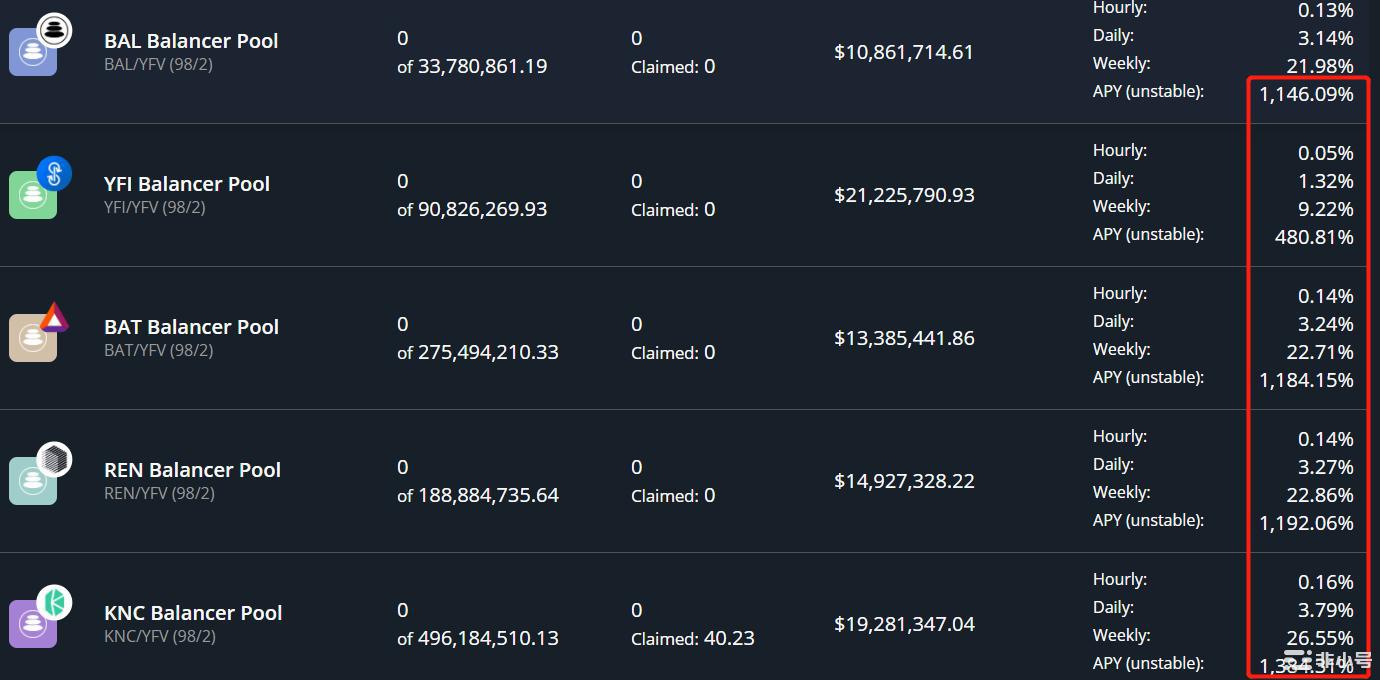Open the BAT Balancer Pool title
This screenshot has width=1380, height=680.
[191, 327]
